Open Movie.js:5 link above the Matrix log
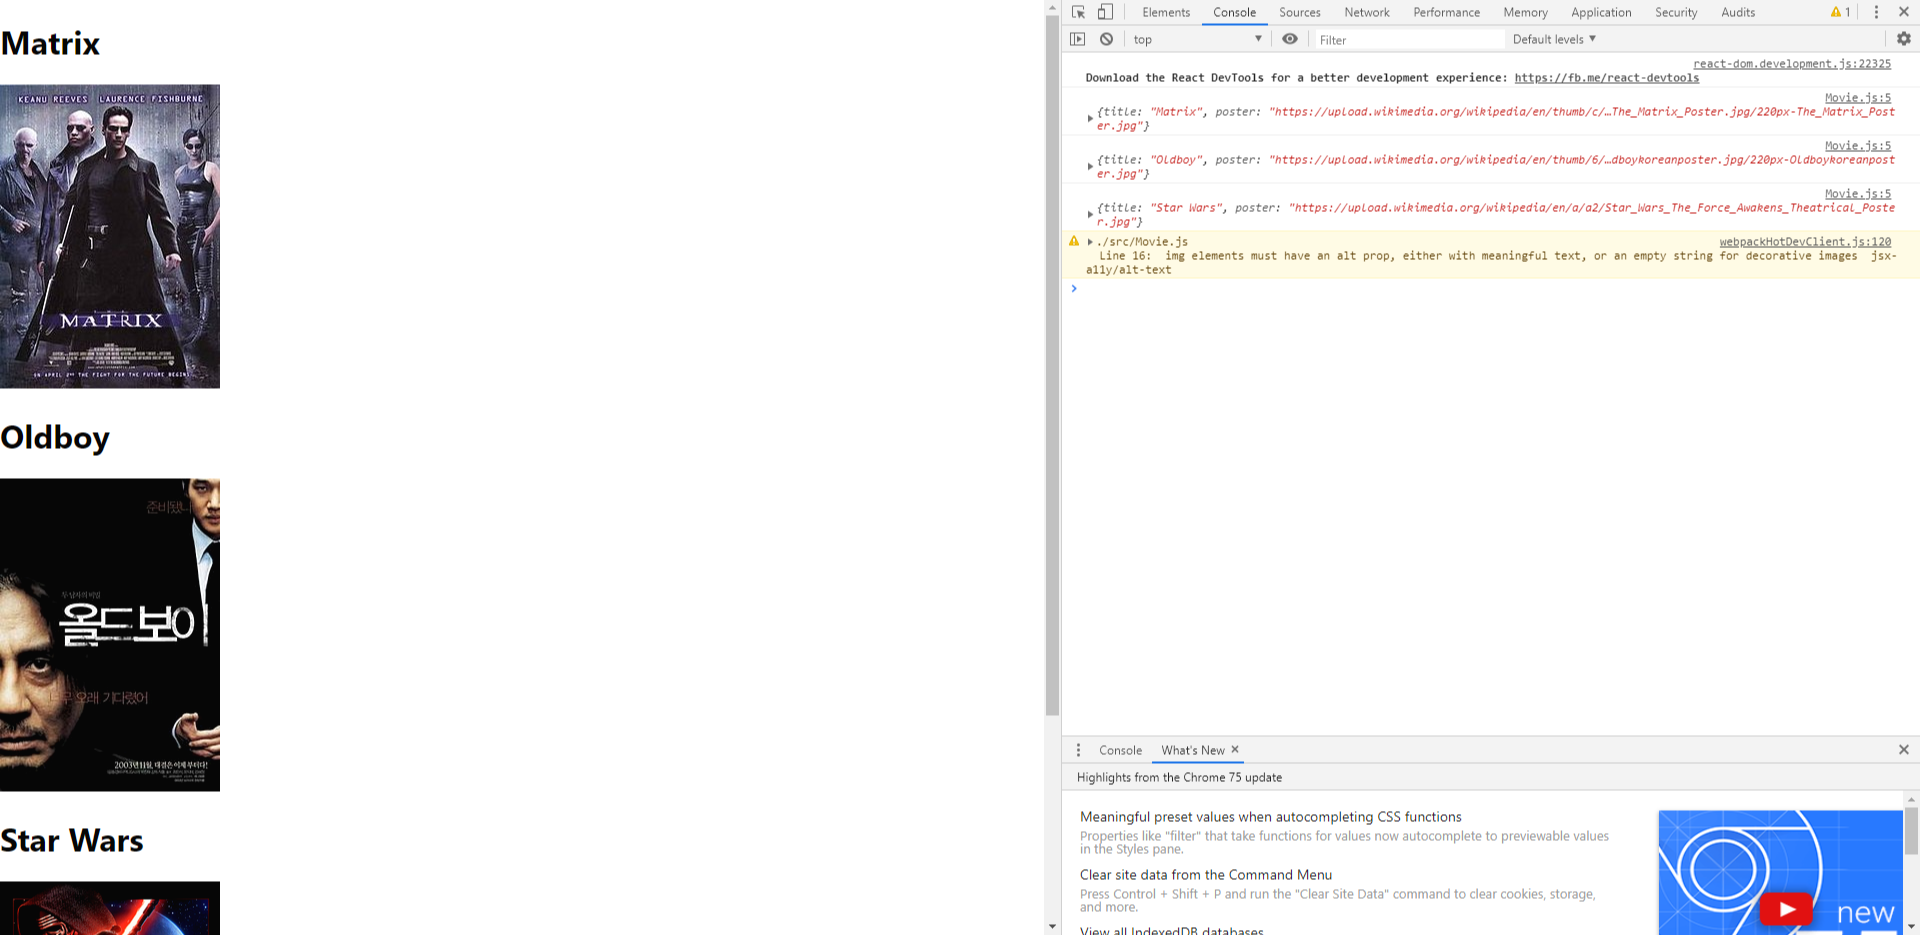Viewport: 1920px width, 935px height. coord(1858,97)
